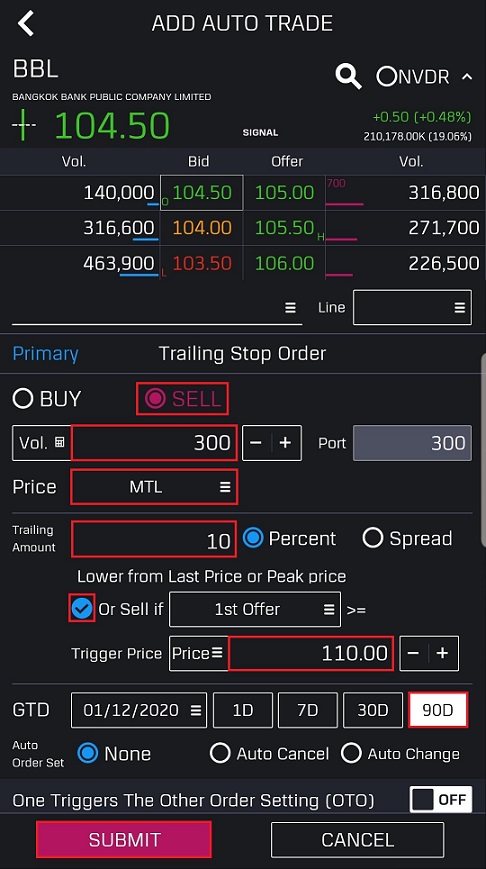Screen dimensions: 486x869
Task: Collapse the stock header chevron
Action: point(467,76)
